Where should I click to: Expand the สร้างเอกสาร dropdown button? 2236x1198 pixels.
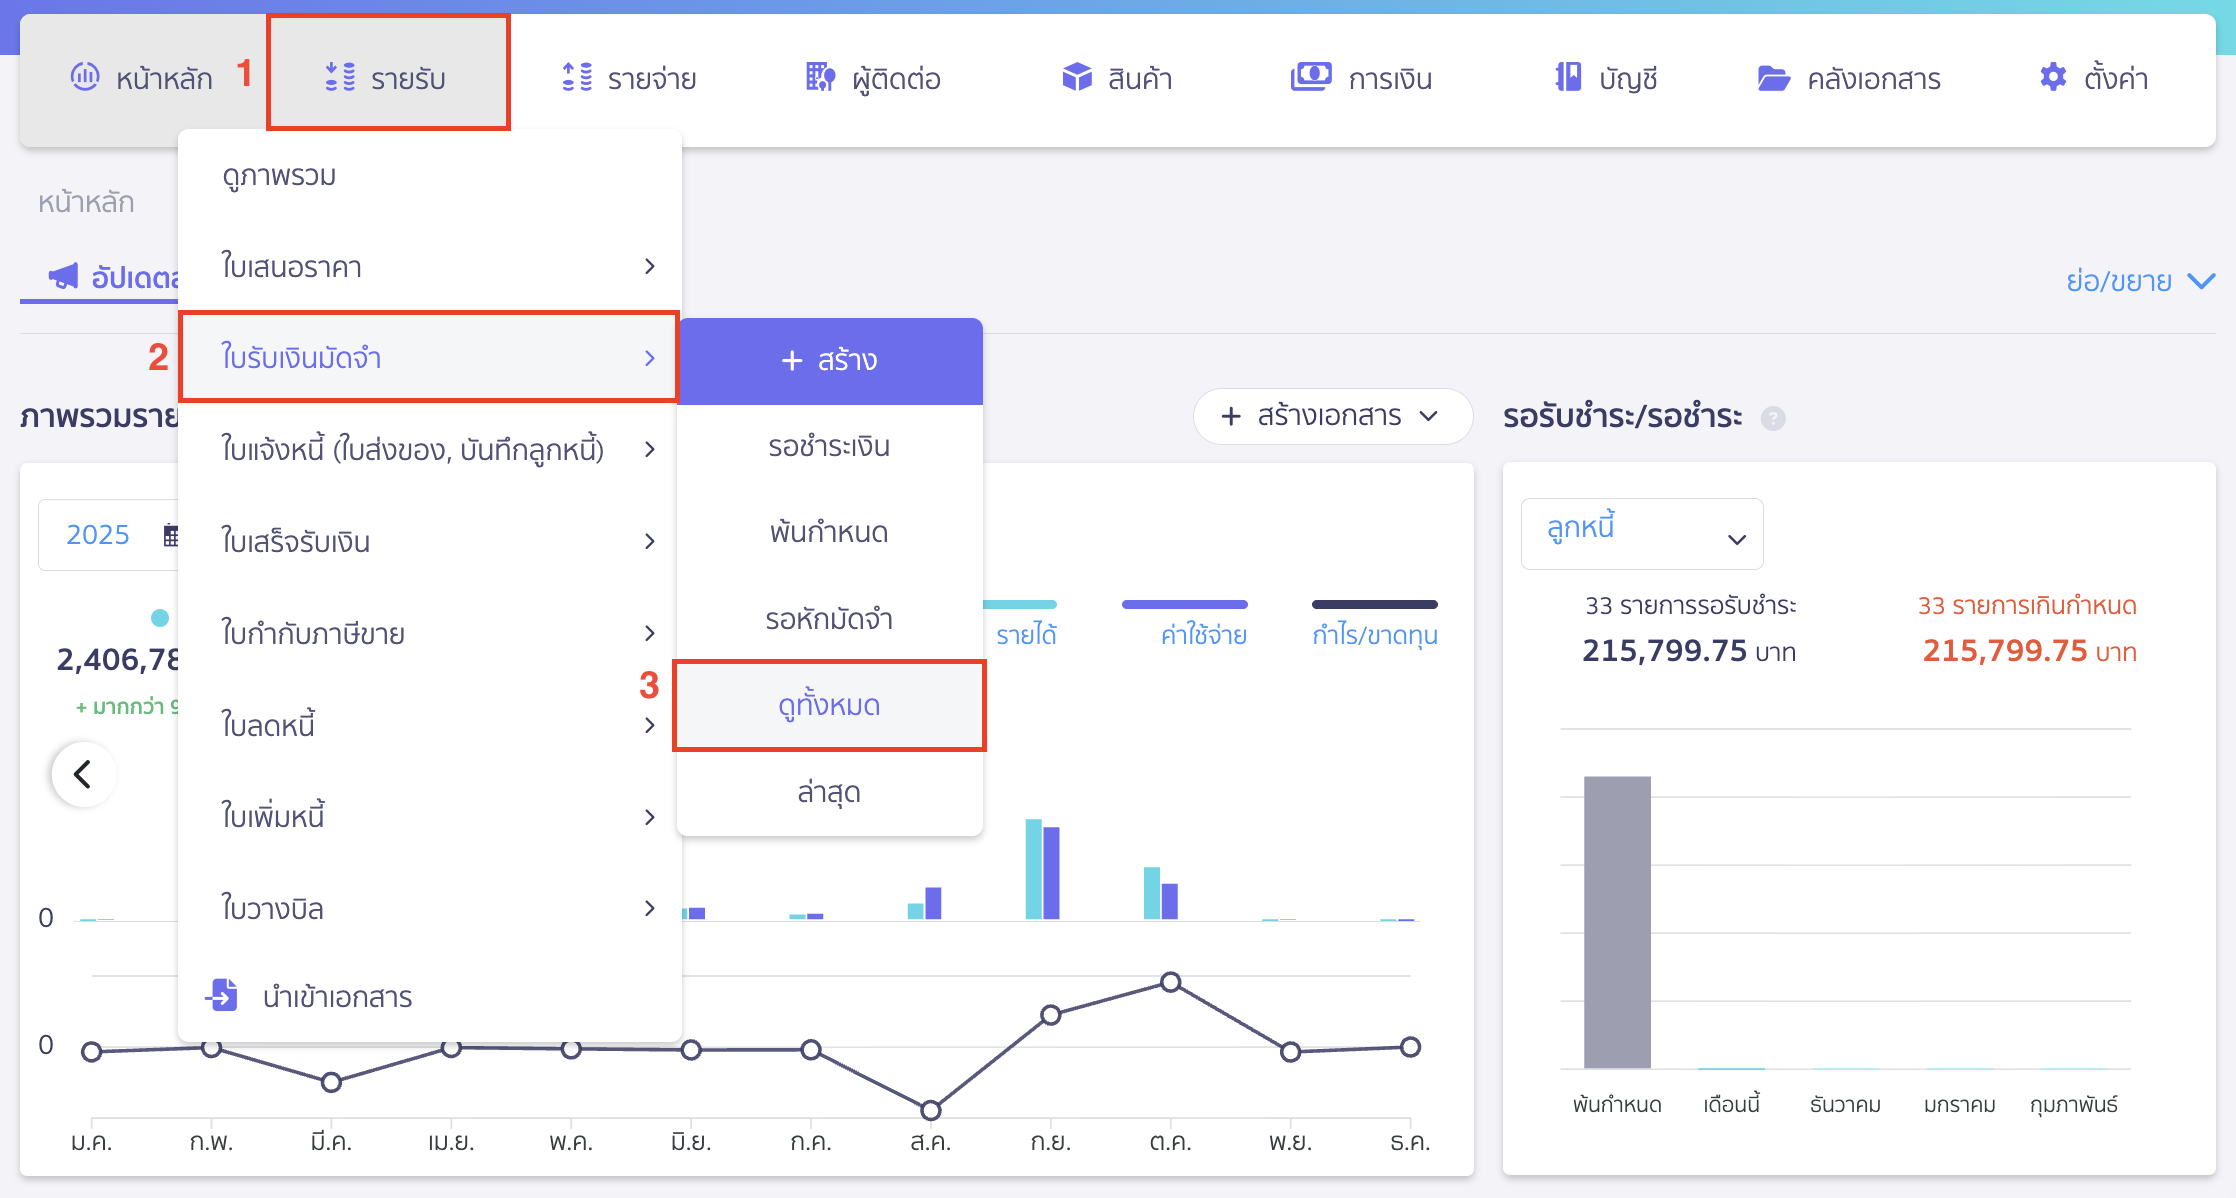(x=1331, y=416)
